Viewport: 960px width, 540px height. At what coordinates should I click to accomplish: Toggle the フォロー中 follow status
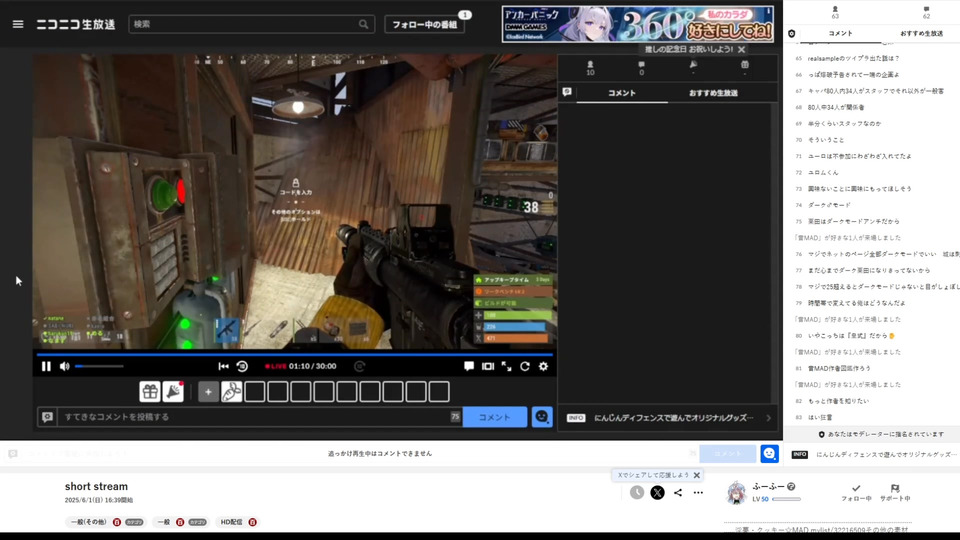click(856, 493)
